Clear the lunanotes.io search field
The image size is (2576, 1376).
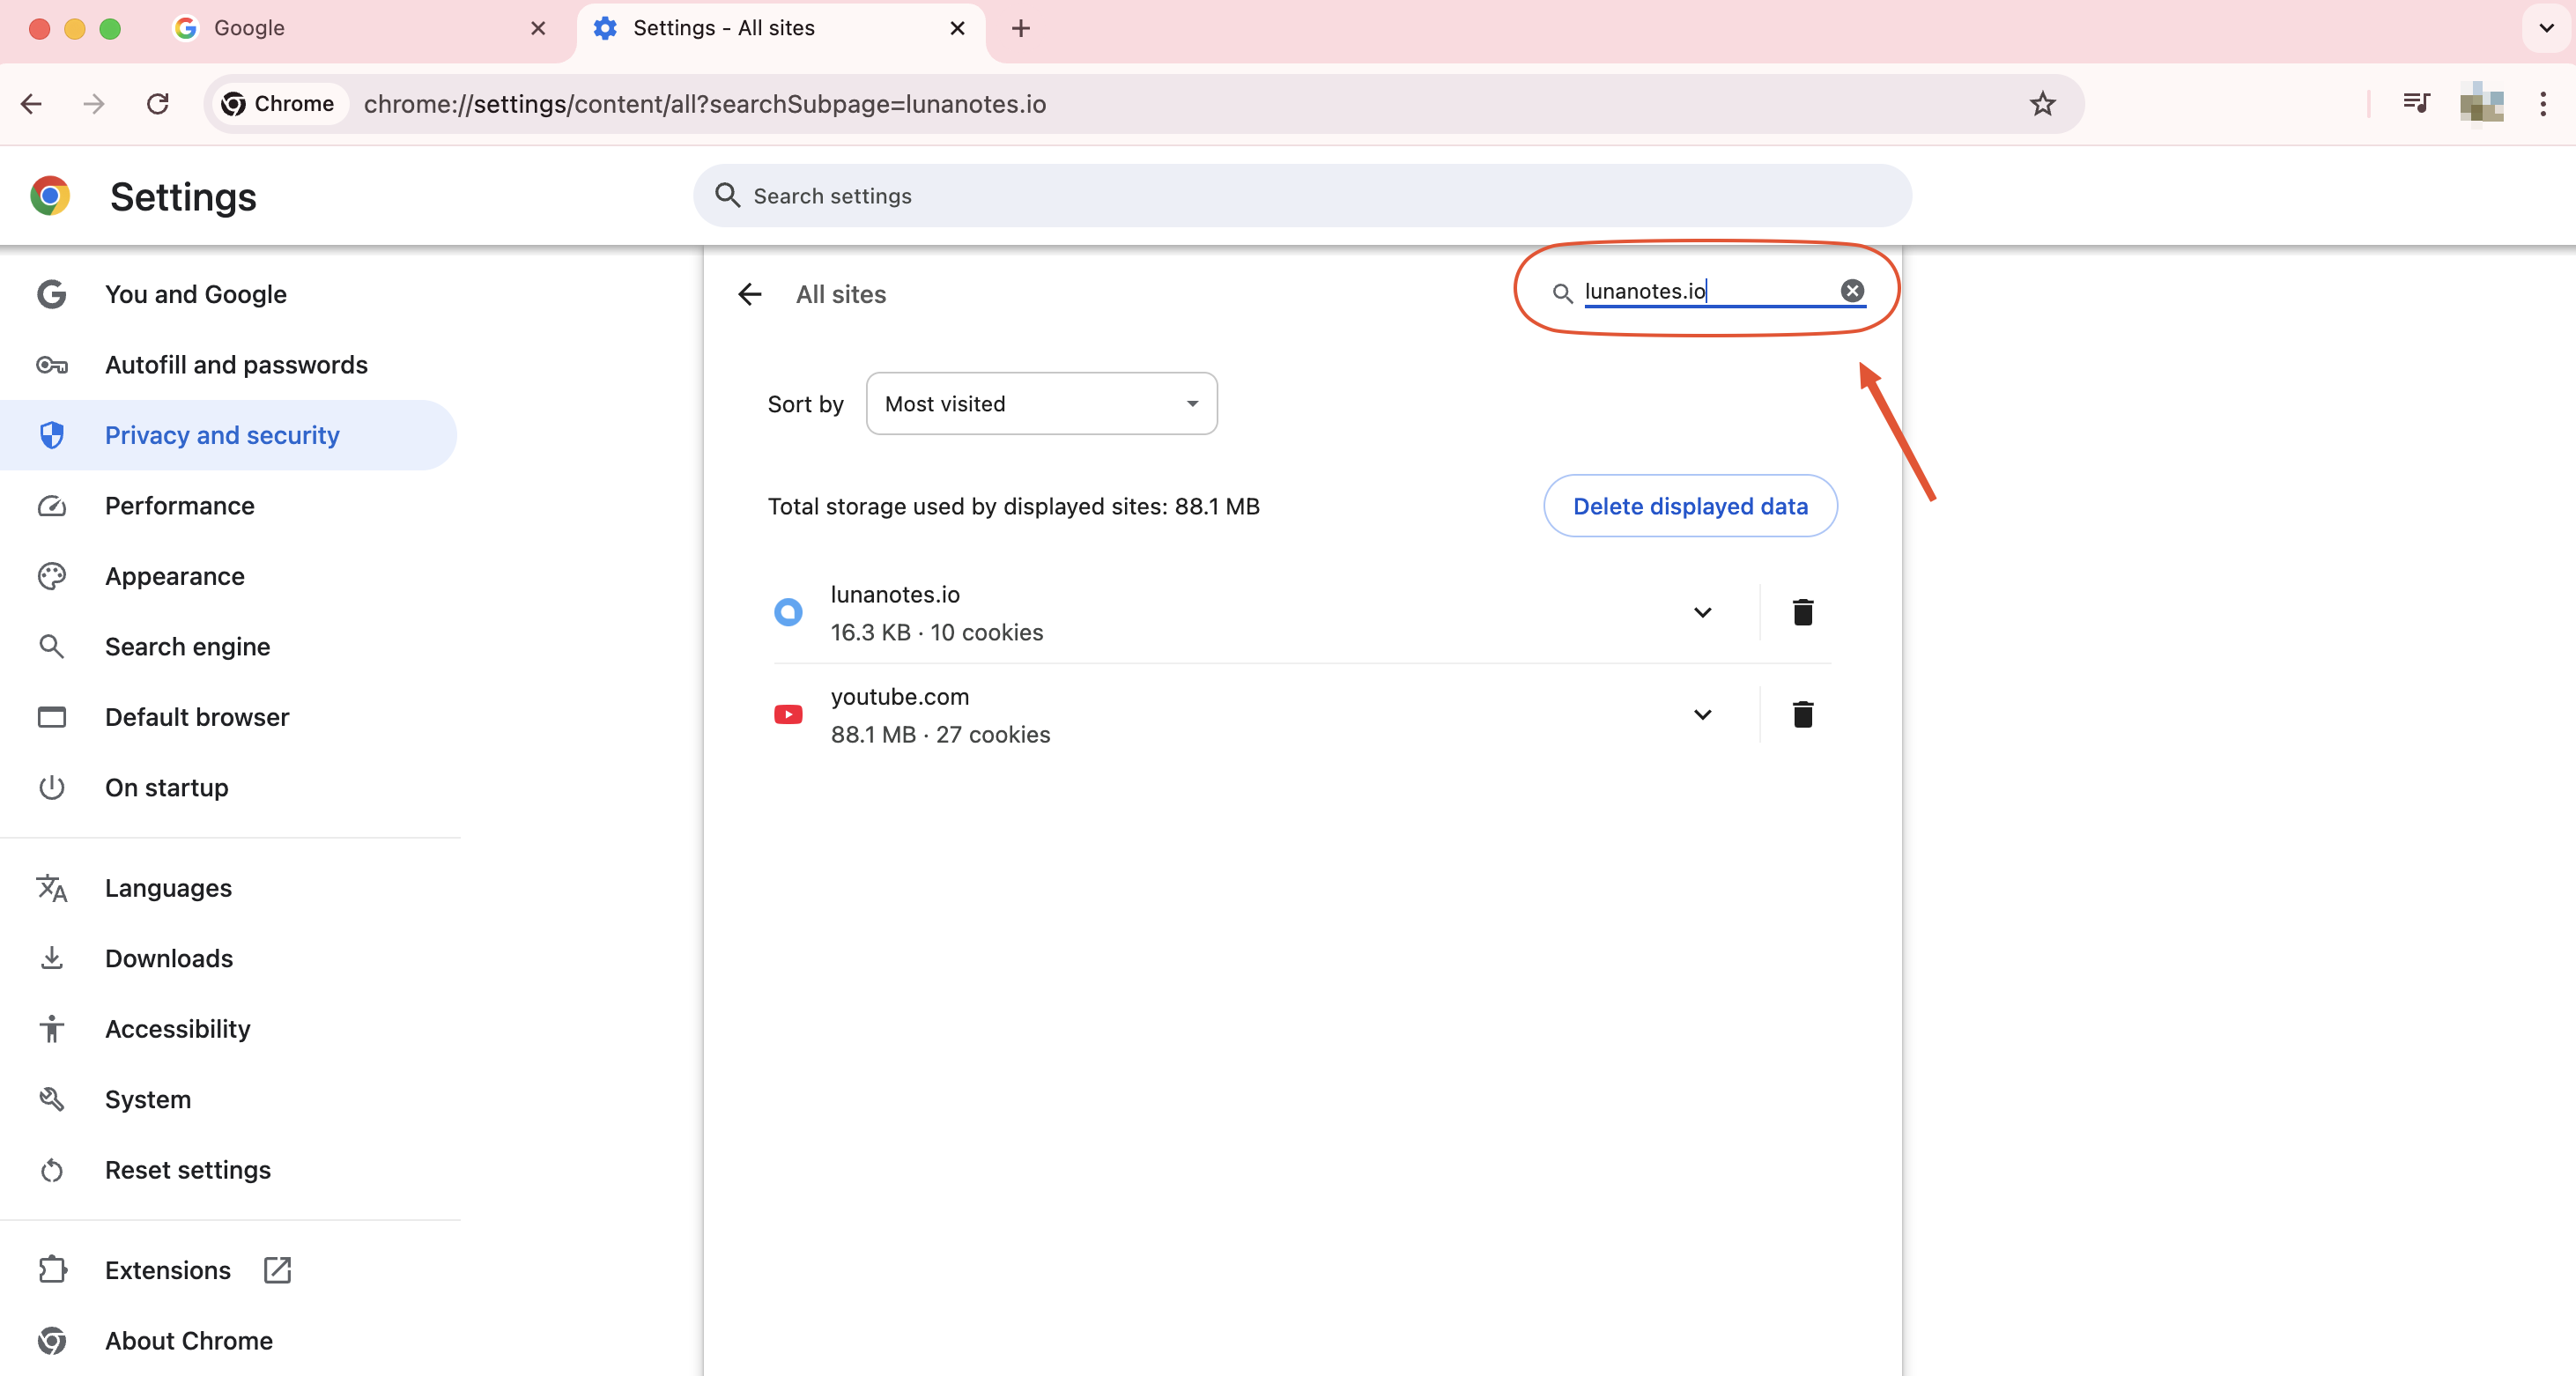click(1852, 291)
